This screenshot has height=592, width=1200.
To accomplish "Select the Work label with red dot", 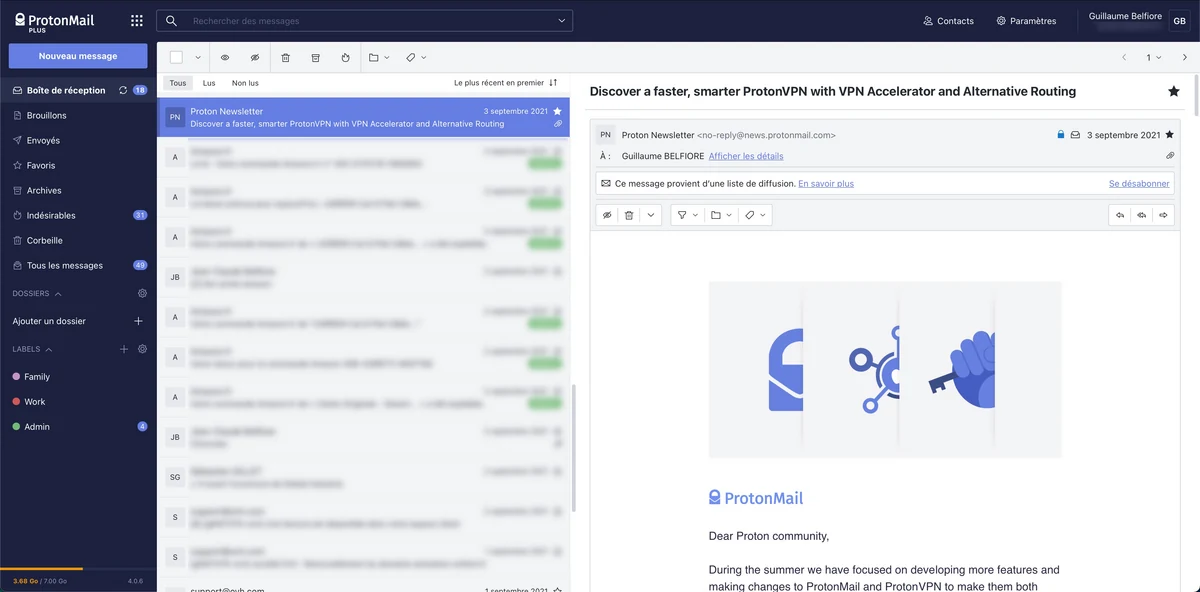I will (78, 402).
